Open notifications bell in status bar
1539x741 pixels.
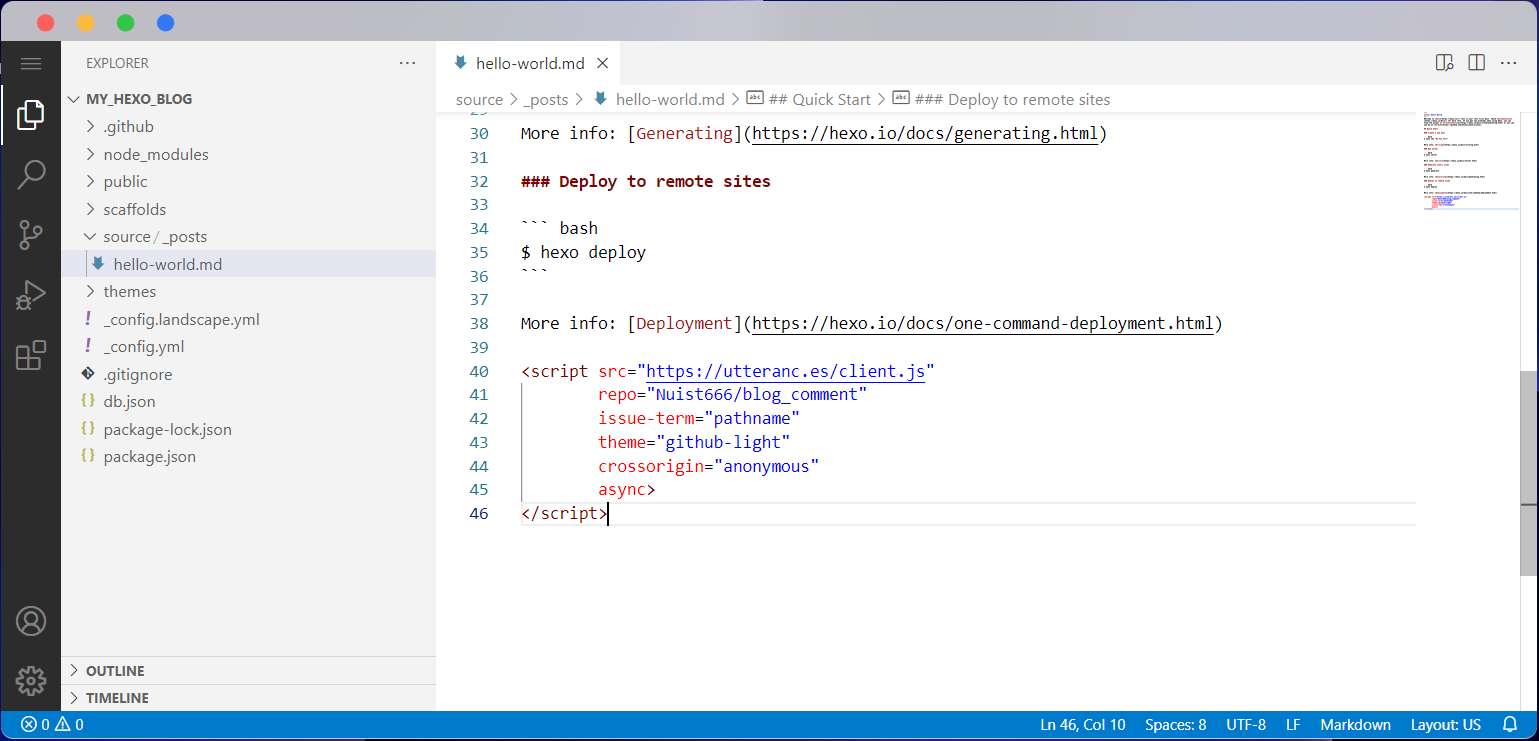point(1510,725)
